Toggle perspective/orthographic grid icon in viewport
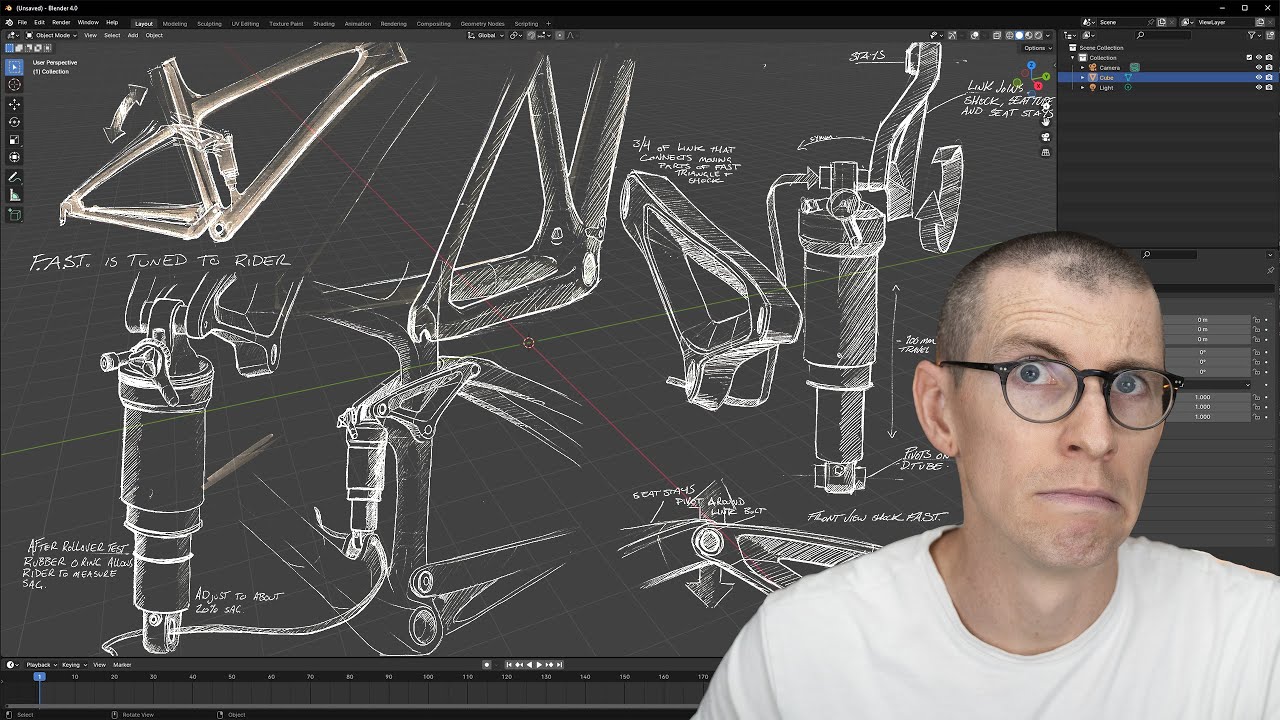Viewport: 1280px width, 720px height. tap(1046, 153)
